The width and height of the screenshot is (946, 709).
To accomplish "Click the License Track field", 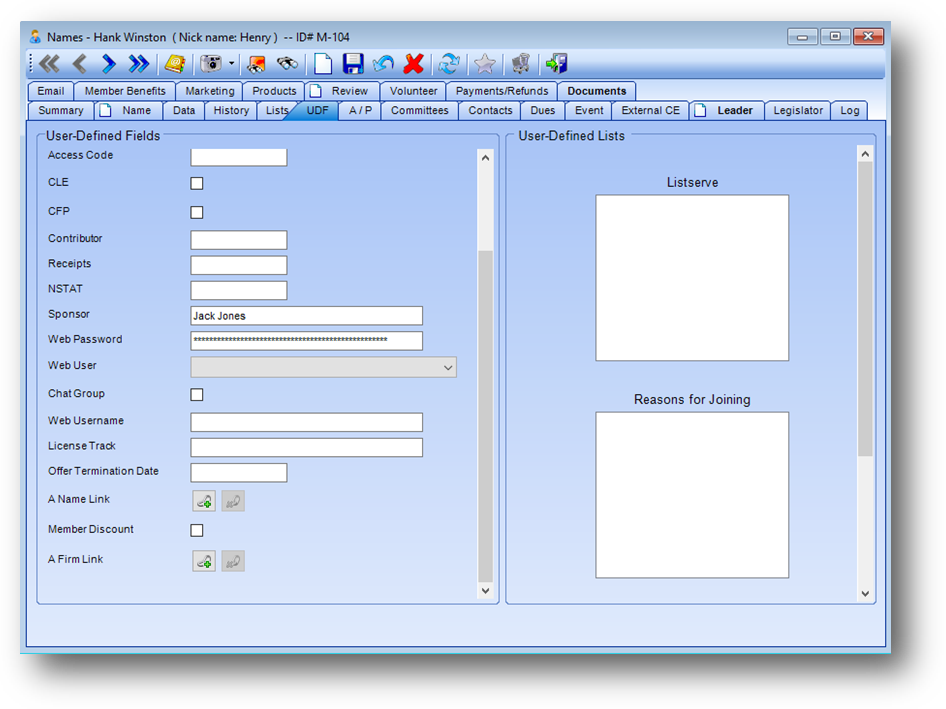I will click(306, 448).
